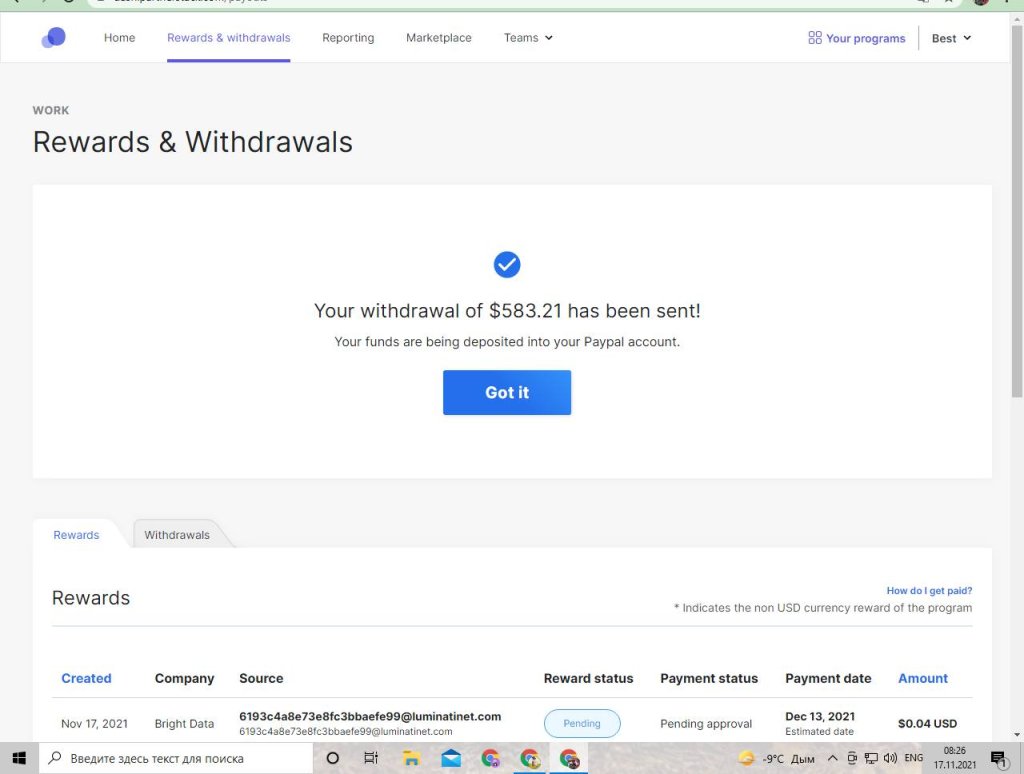Click the Windows taskbar search field
Viewport: 1024px width, 774px height.
(x=176, y=758)
